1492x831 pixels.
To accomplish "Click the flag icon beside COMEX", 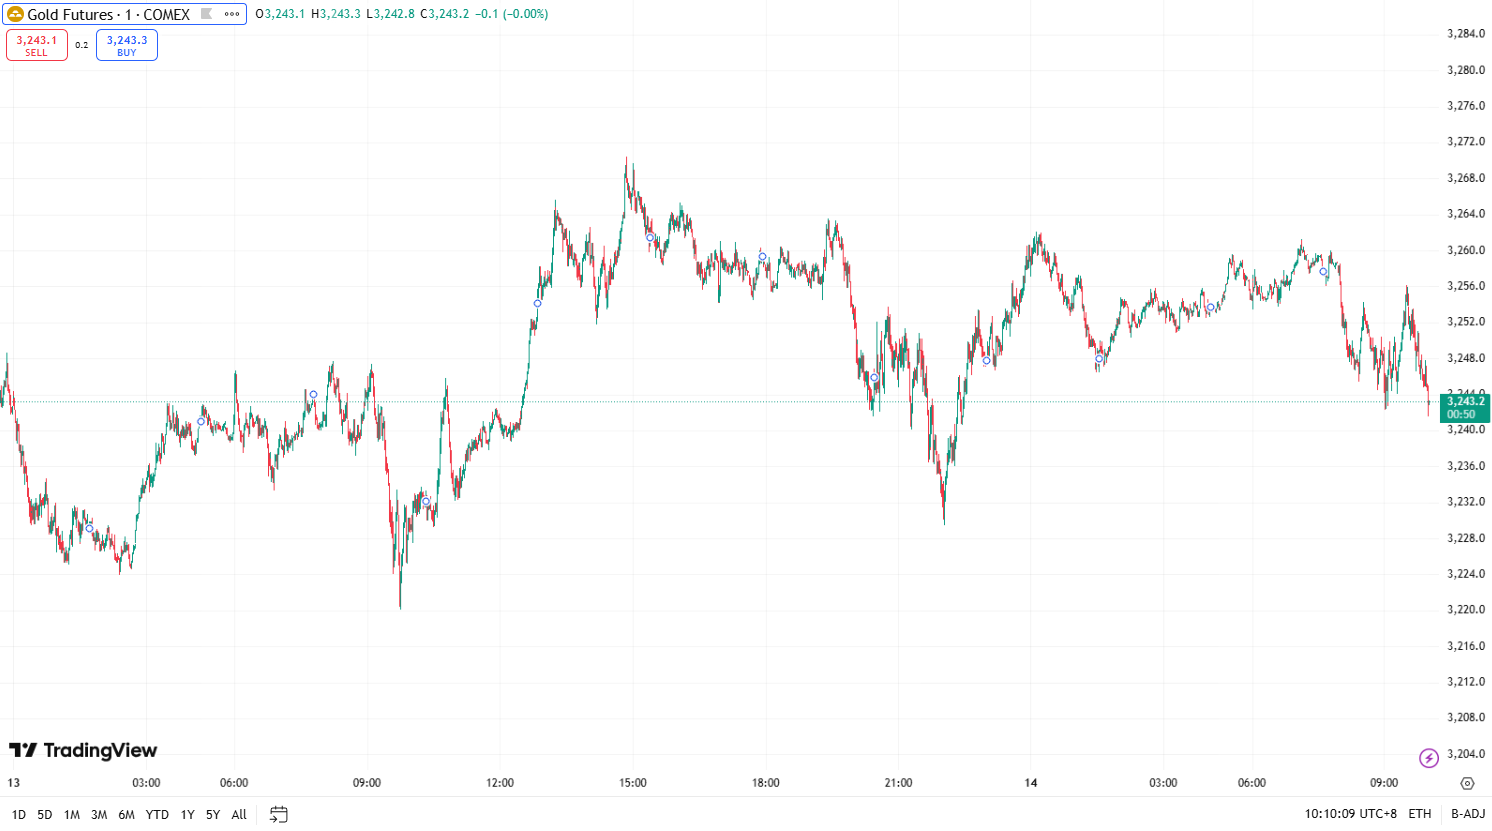I will [206, 14].
